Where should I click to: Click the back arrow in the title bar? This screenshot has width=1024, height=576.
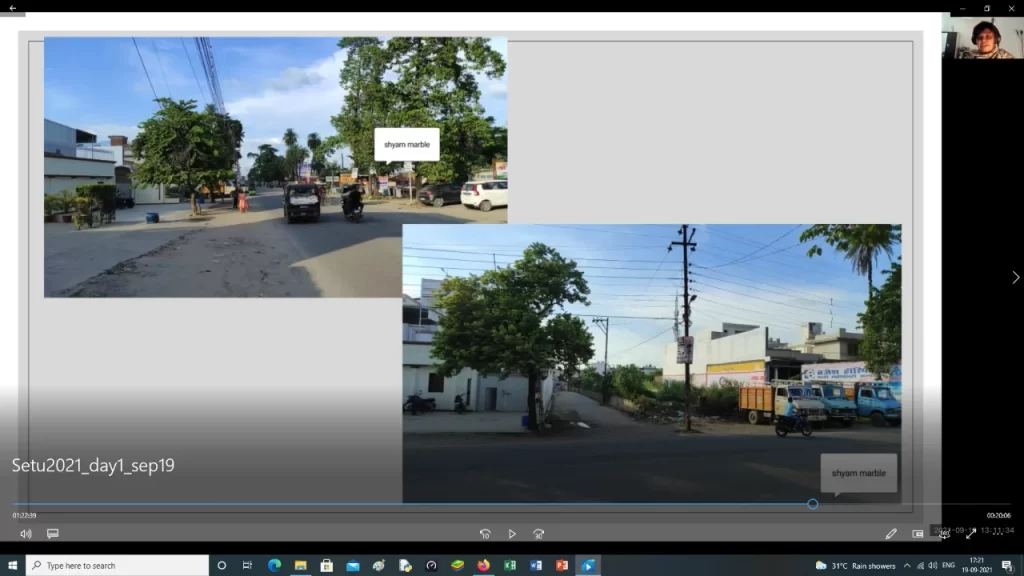point(13,7)
